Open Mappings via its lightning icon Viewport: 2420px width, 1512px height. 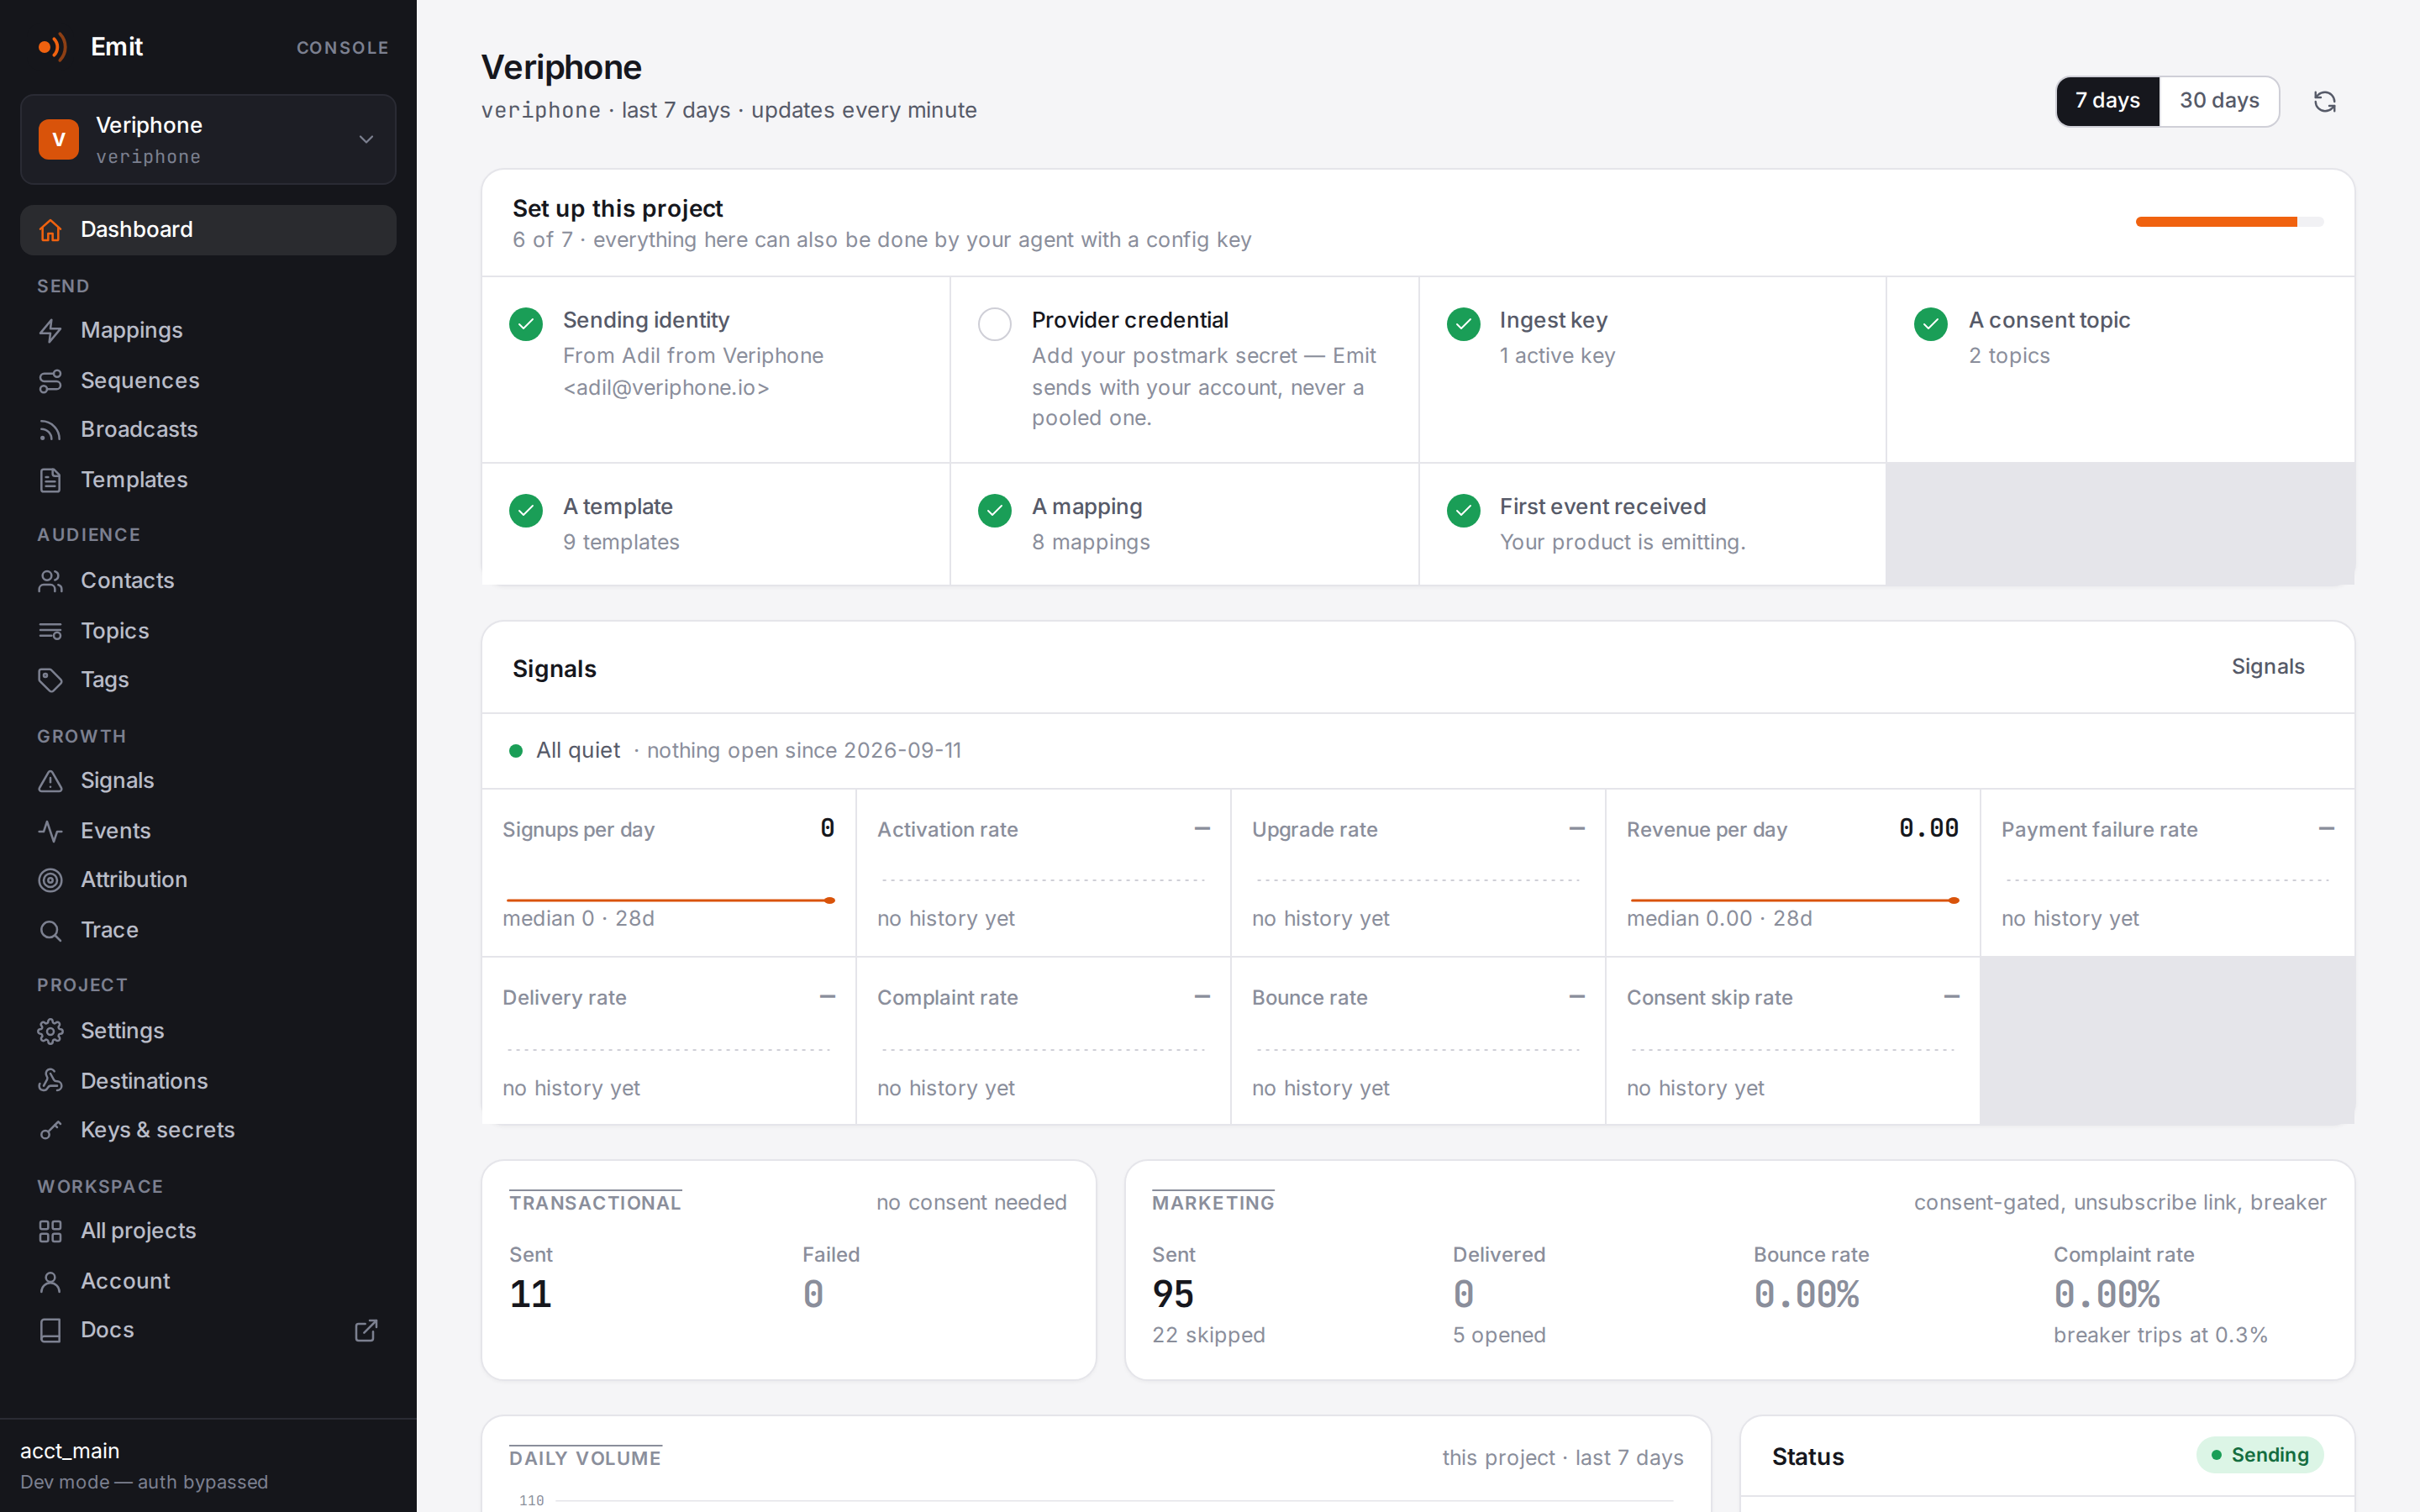[x=50, y=331]
